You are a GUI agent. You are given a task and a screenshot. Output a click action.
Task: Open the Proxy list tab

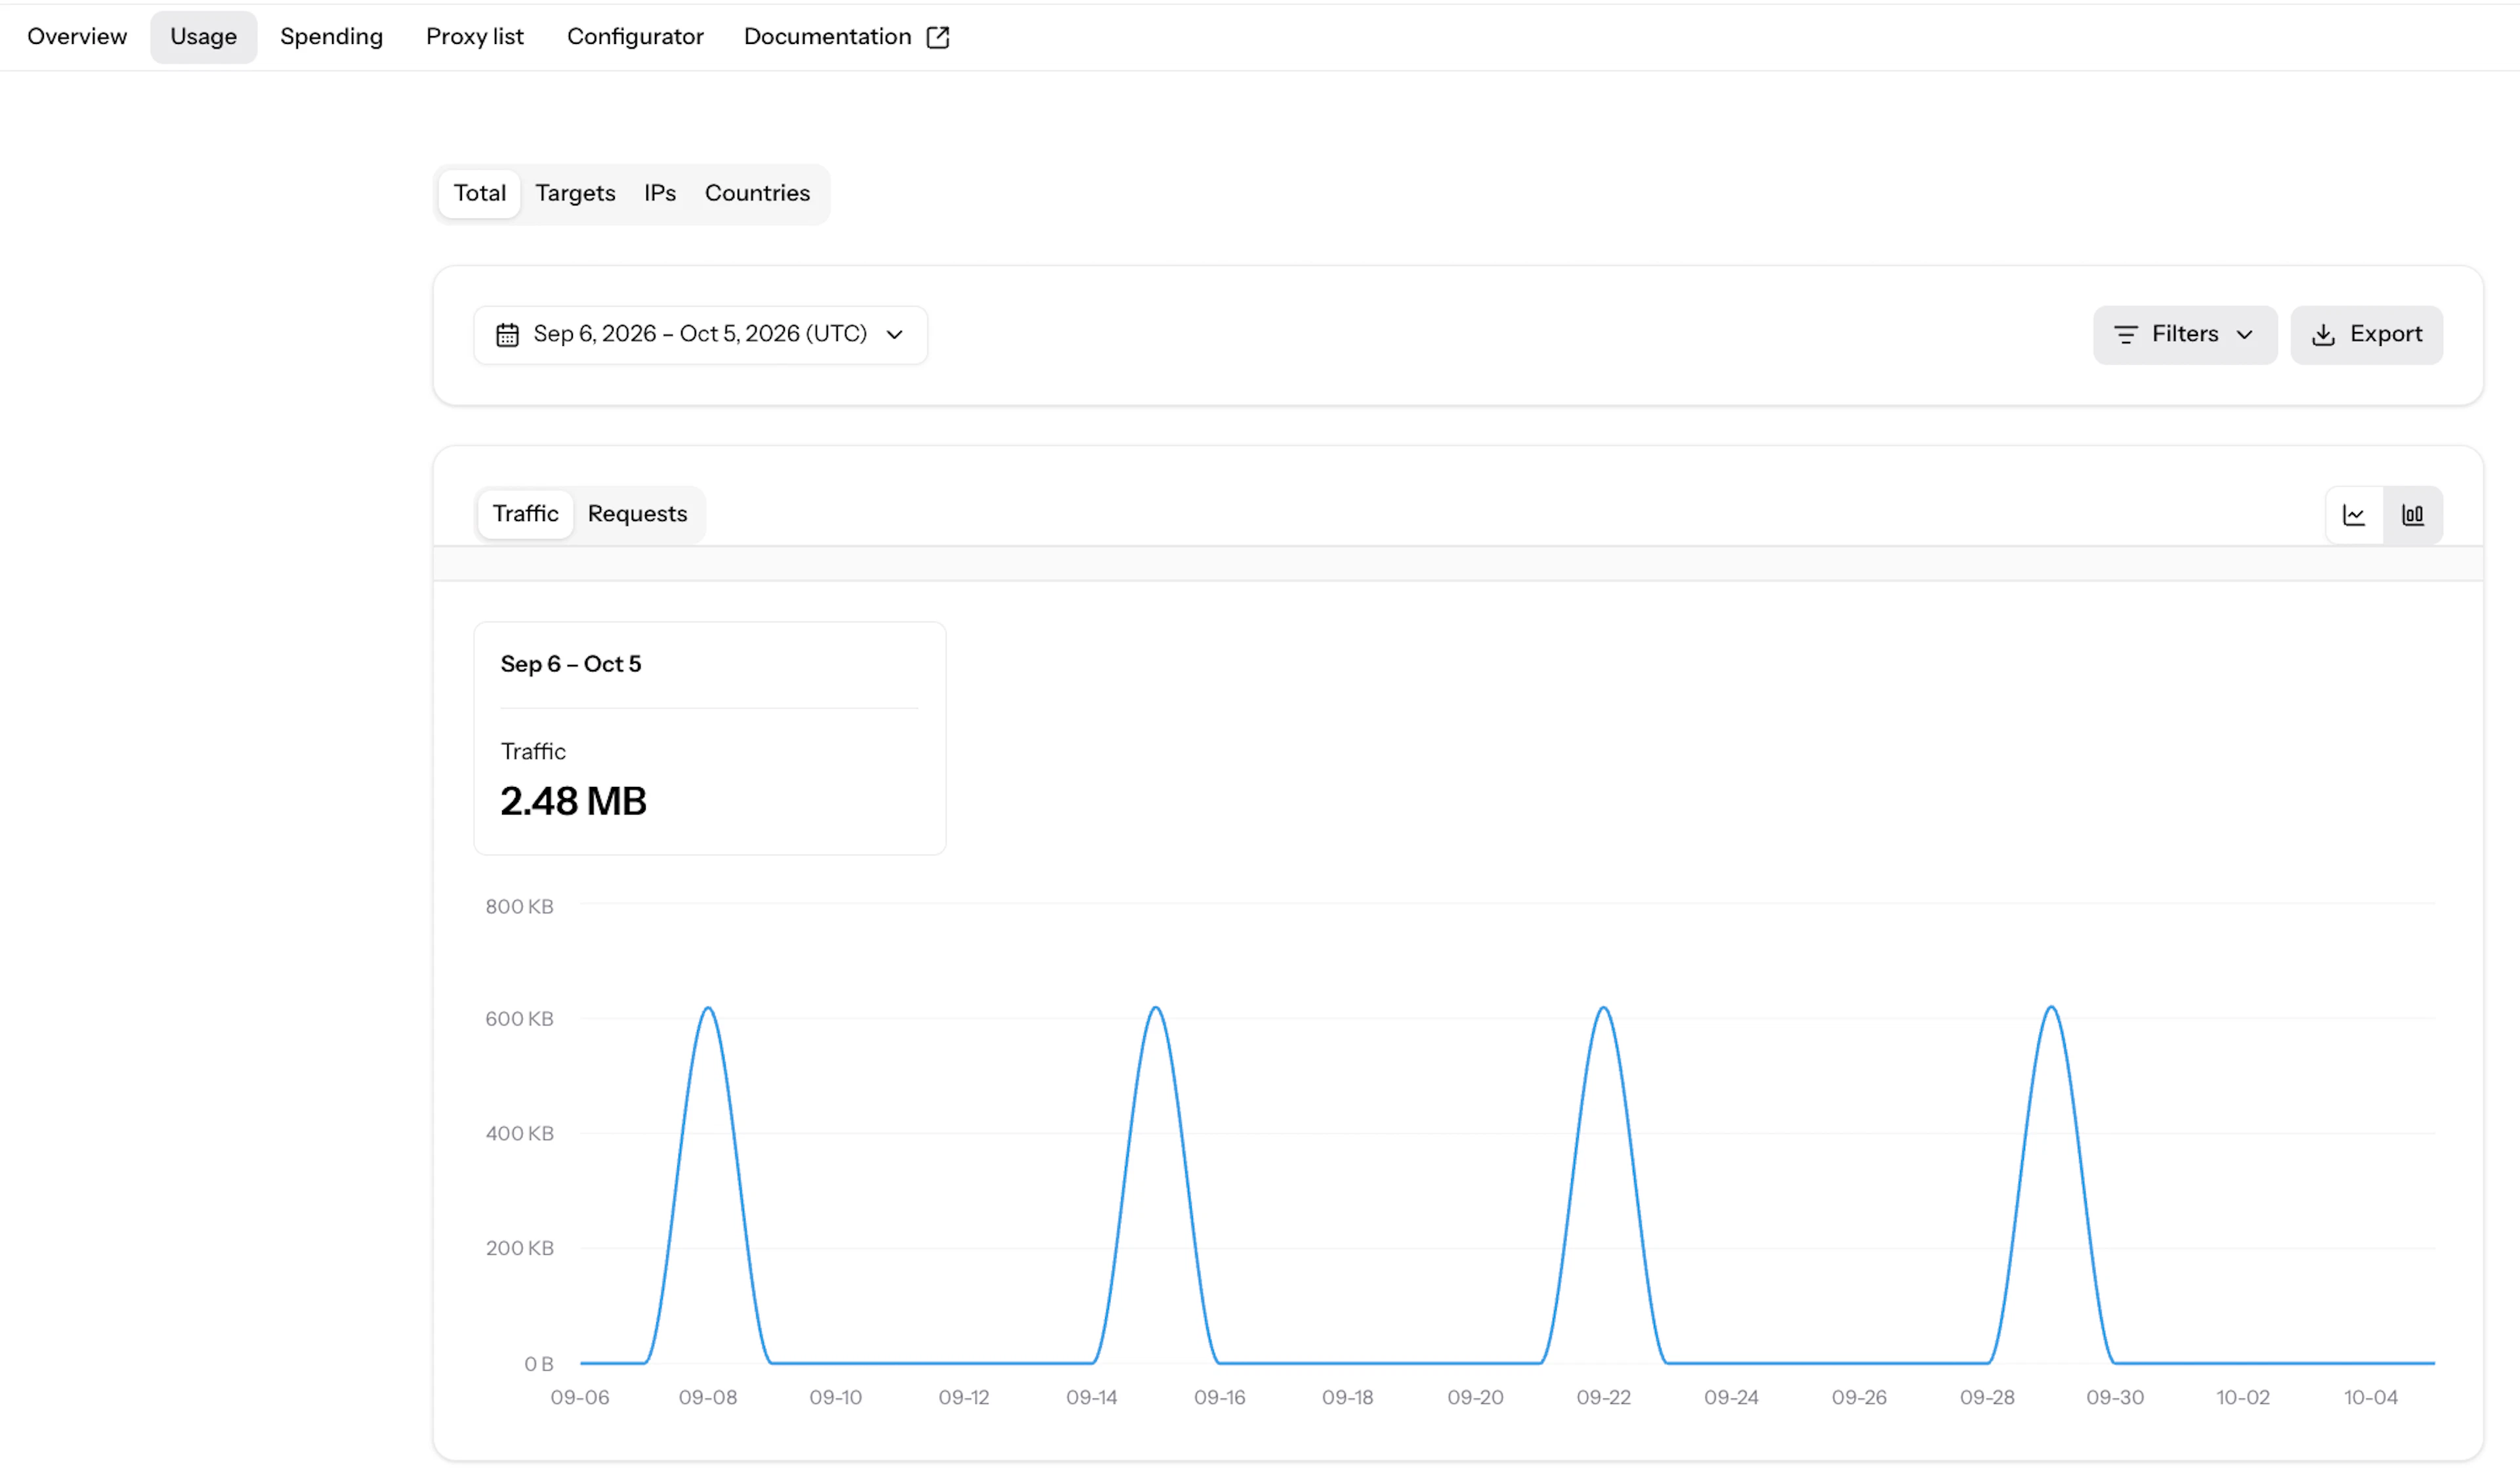click(474, 37)
